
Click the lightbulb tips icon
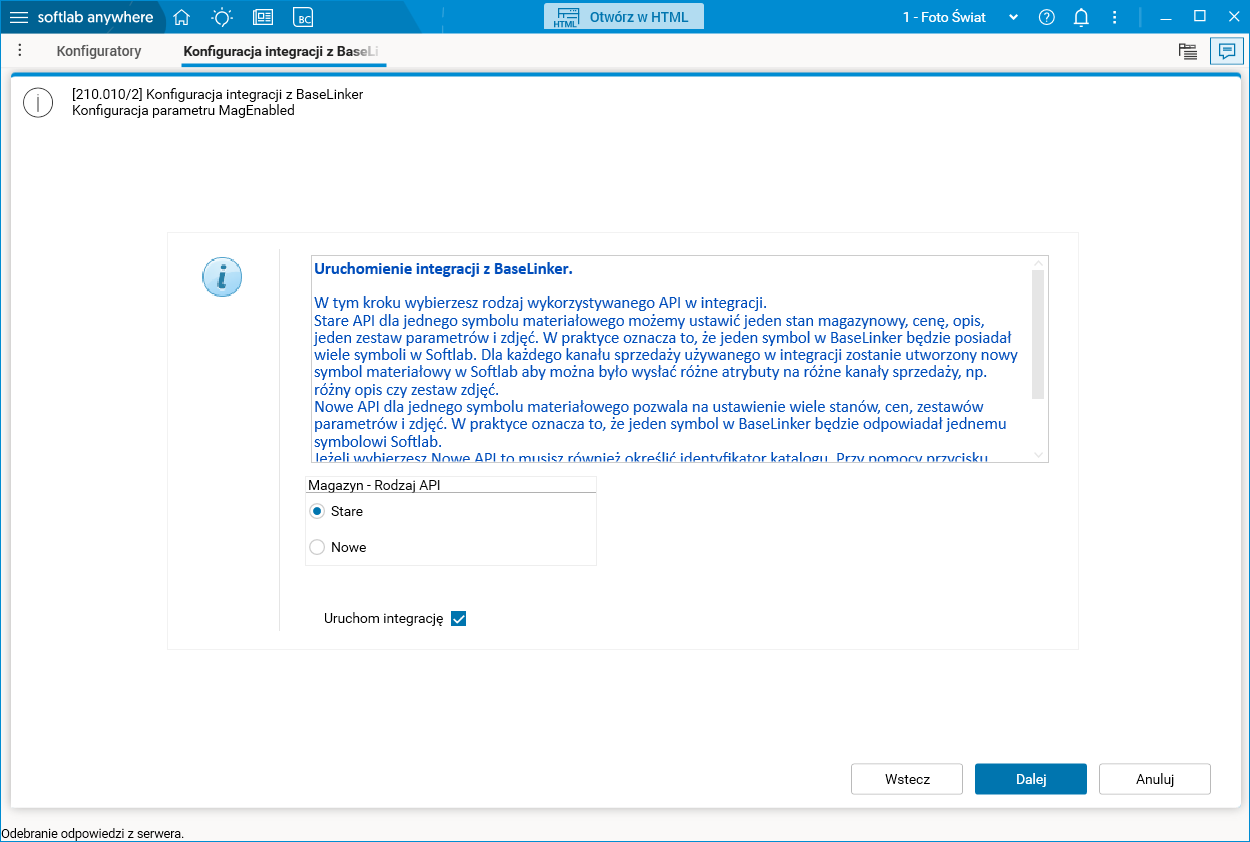[222, 17]
